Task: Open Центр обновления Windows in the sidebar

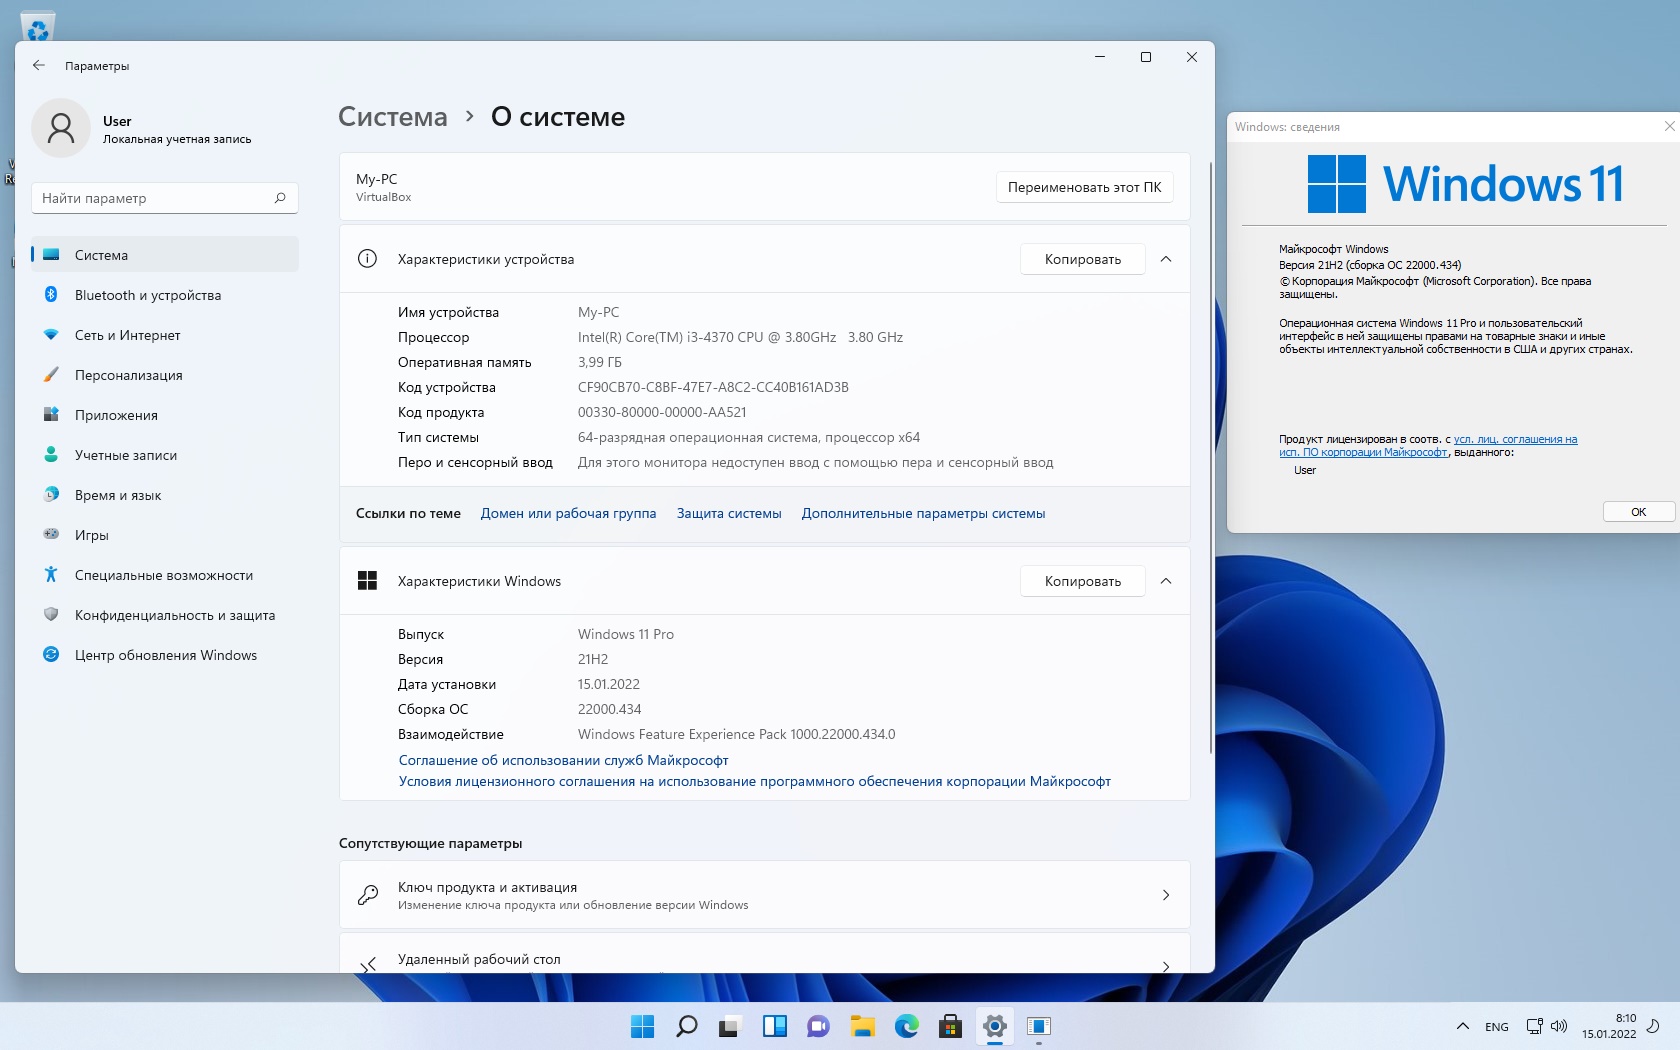Action: click(x=165, y=655)
